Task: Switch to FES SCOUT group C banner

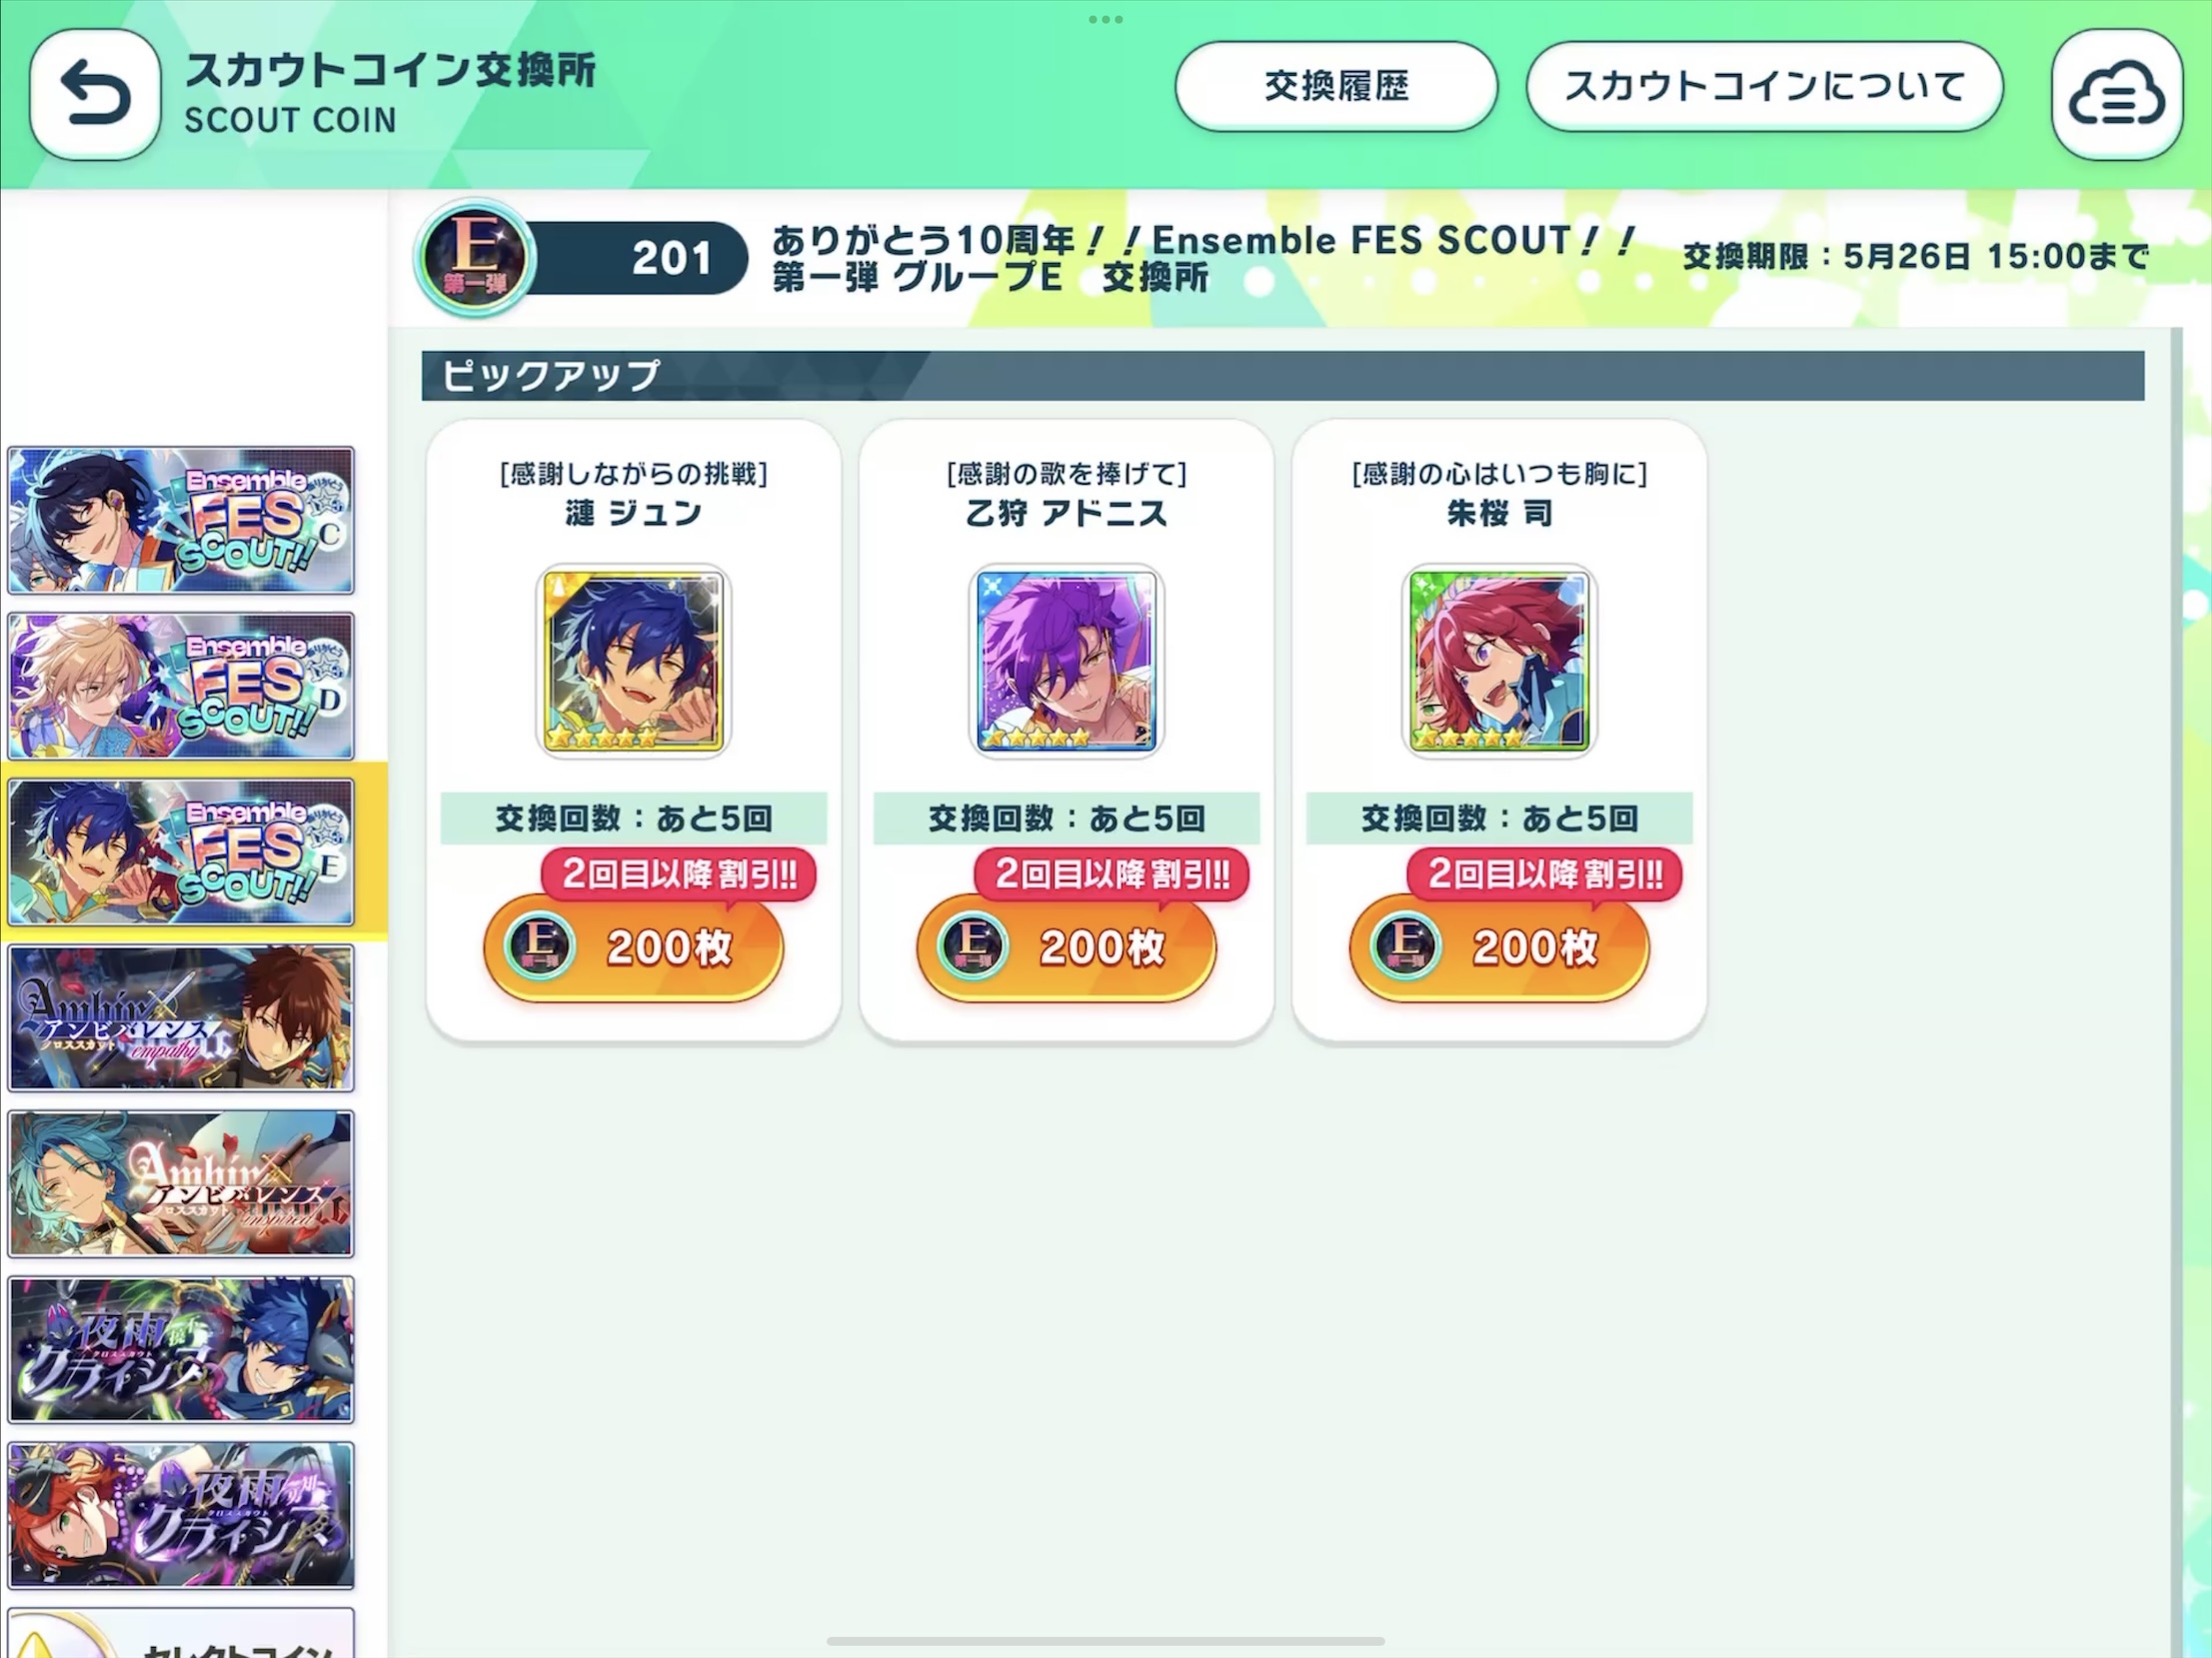Action: 181,520
